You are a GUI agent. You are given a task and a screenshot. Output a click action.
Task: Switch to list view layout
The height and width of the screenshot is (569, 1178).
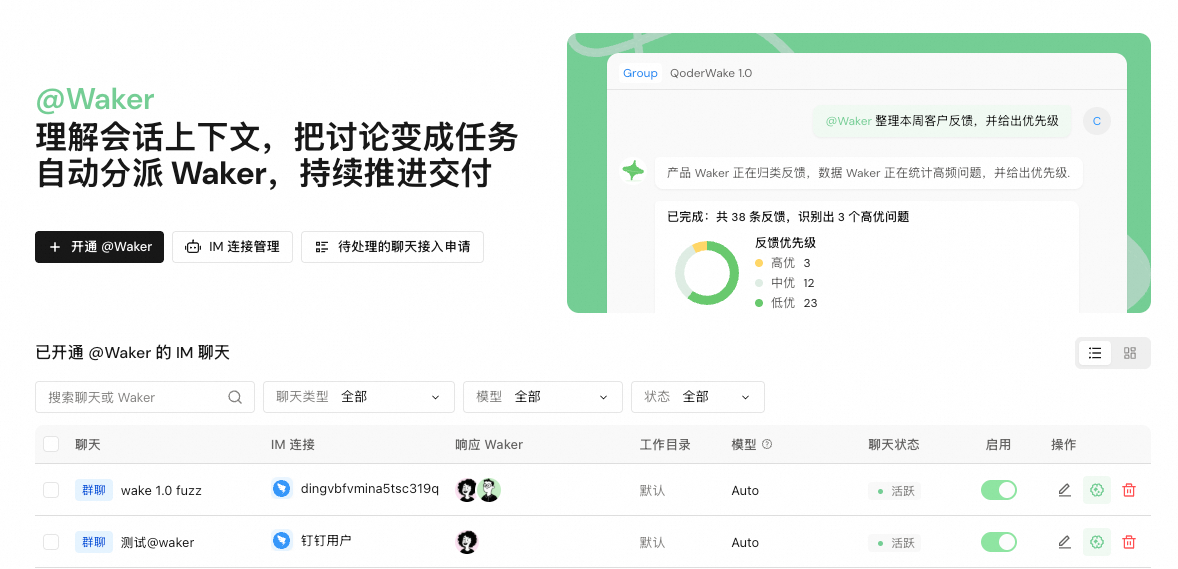pyautogui.click(x=1095, y=353)
